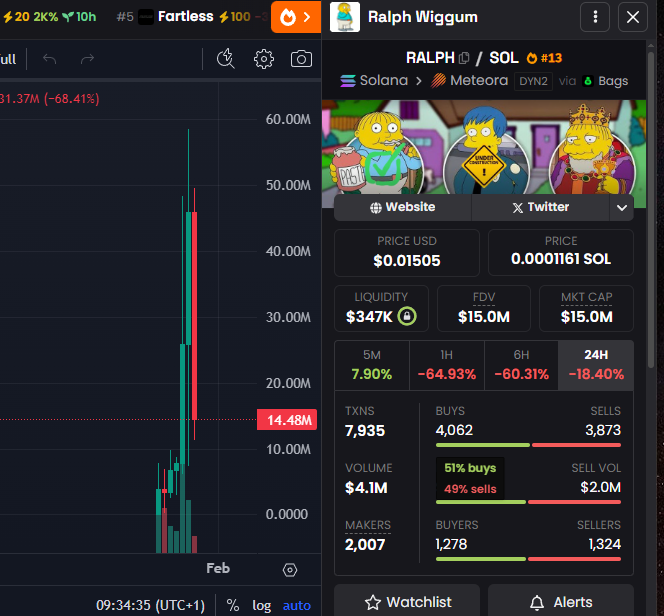
Task: Open chart settings gear icon
Action: tap(264, 59)
